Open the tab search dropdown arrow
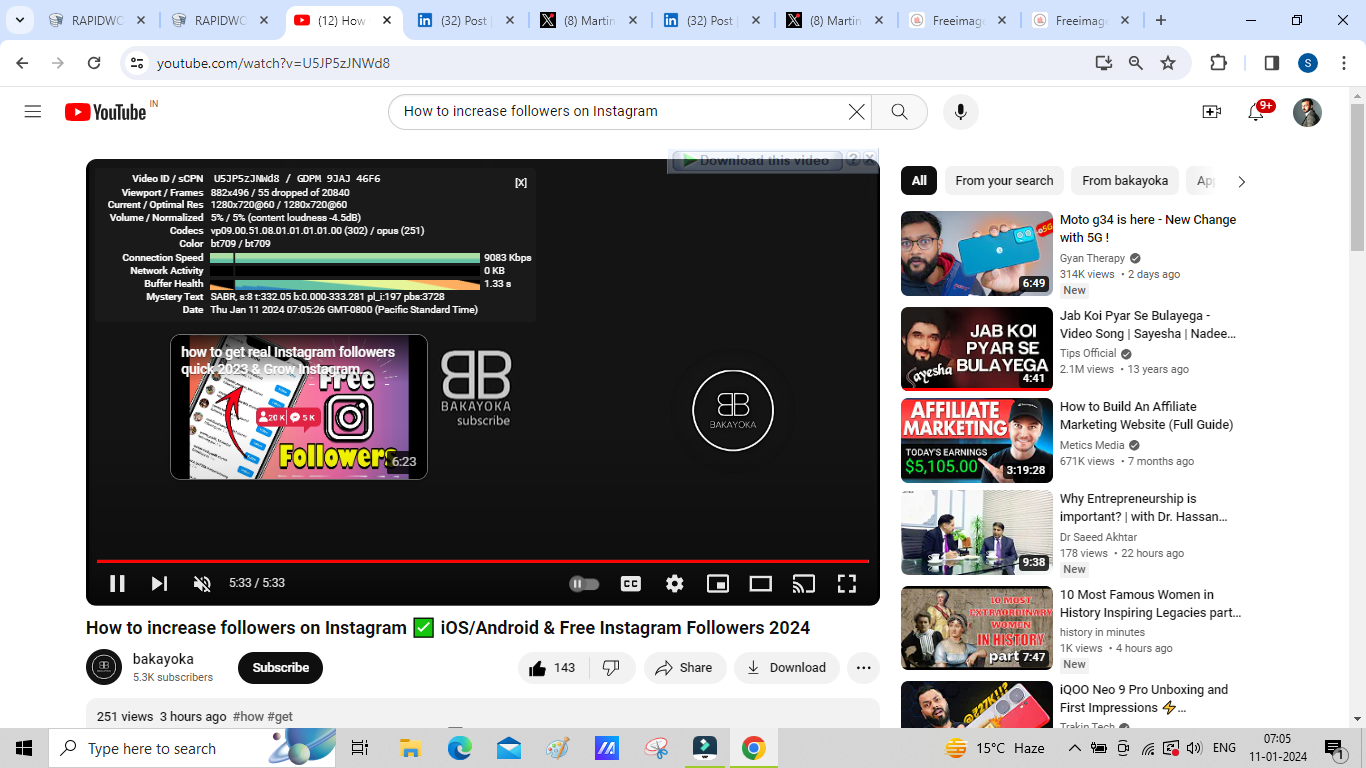 coord(19,20)
